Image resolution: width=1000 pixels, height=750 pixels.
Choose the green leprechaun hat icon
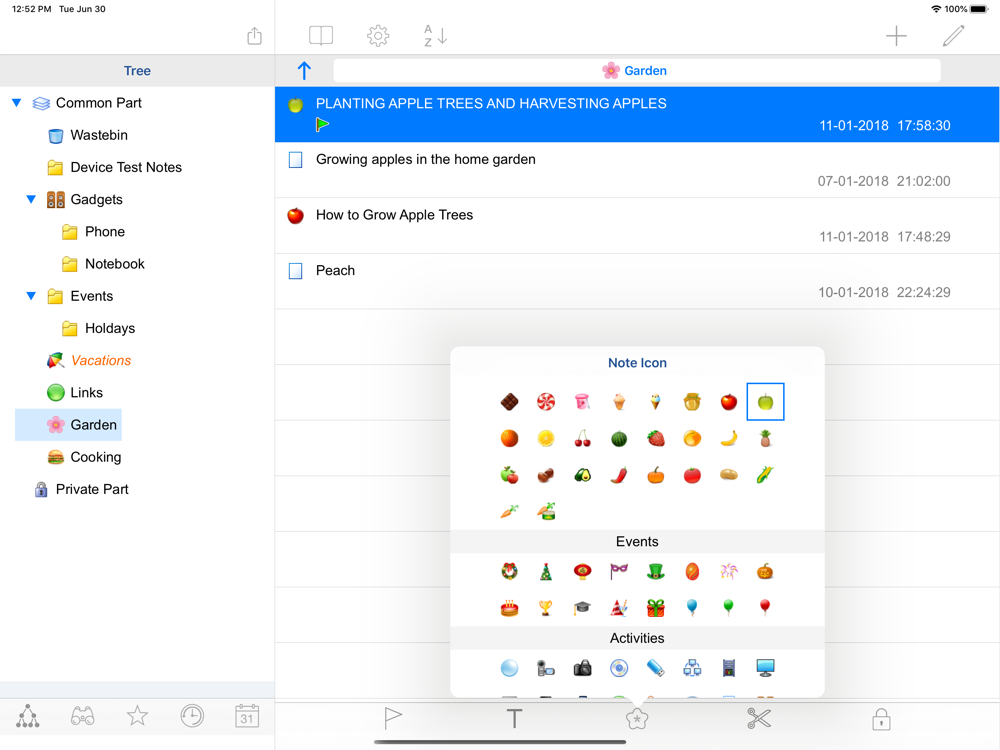[x=656, y=571]
